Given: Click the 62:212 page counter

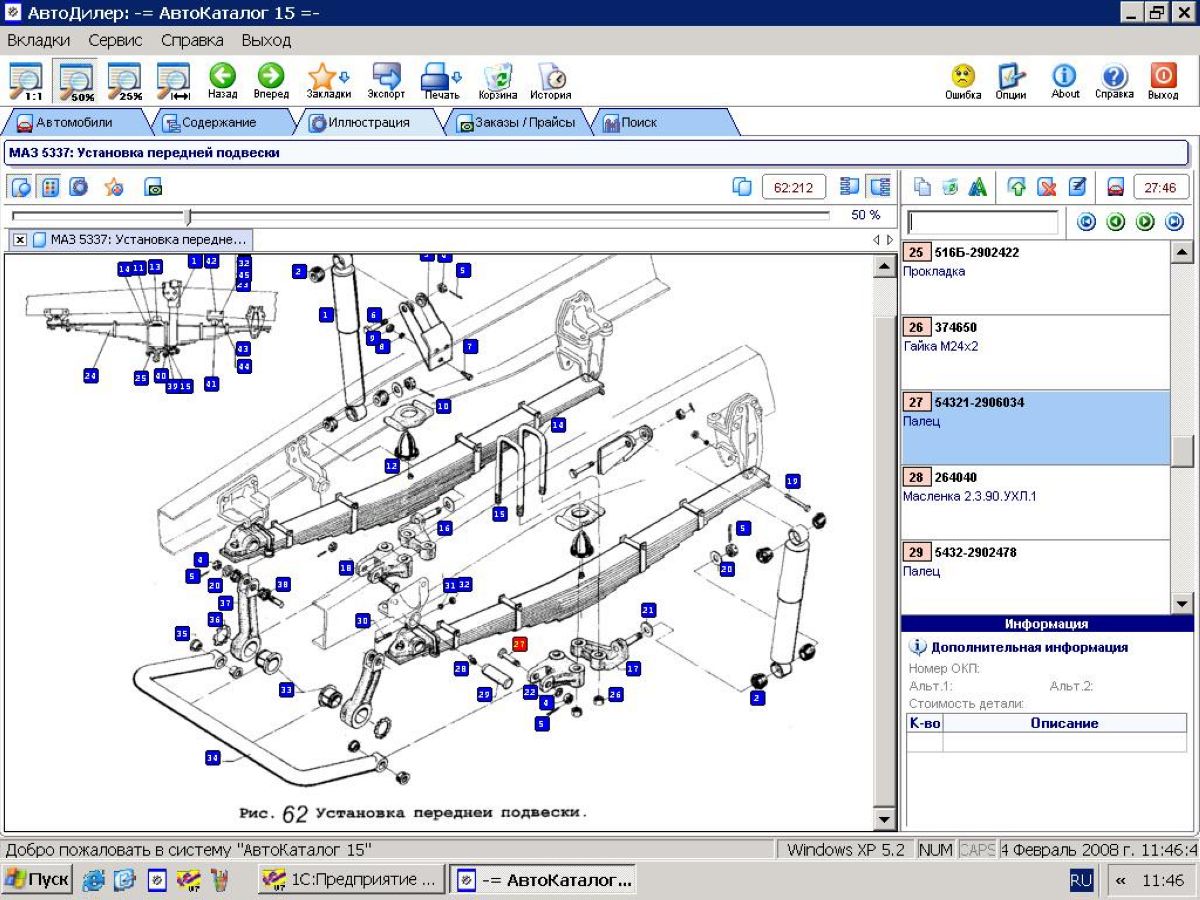Looking at the screenshot, I should tap(794, 187).
